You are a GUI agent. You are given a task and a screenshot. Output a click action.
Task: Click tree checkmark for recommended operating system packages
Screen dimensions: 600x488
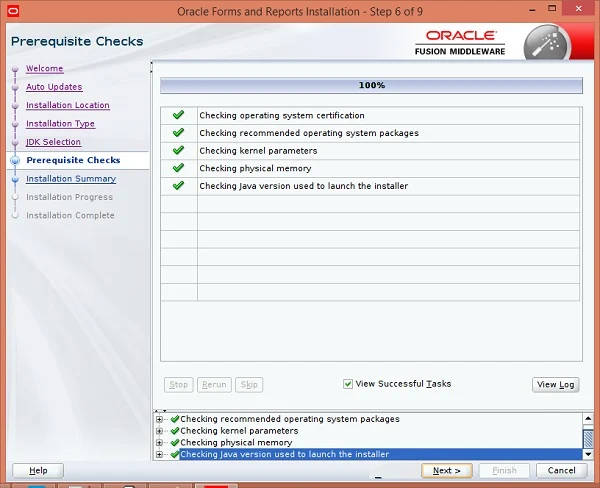pos(175,419)
